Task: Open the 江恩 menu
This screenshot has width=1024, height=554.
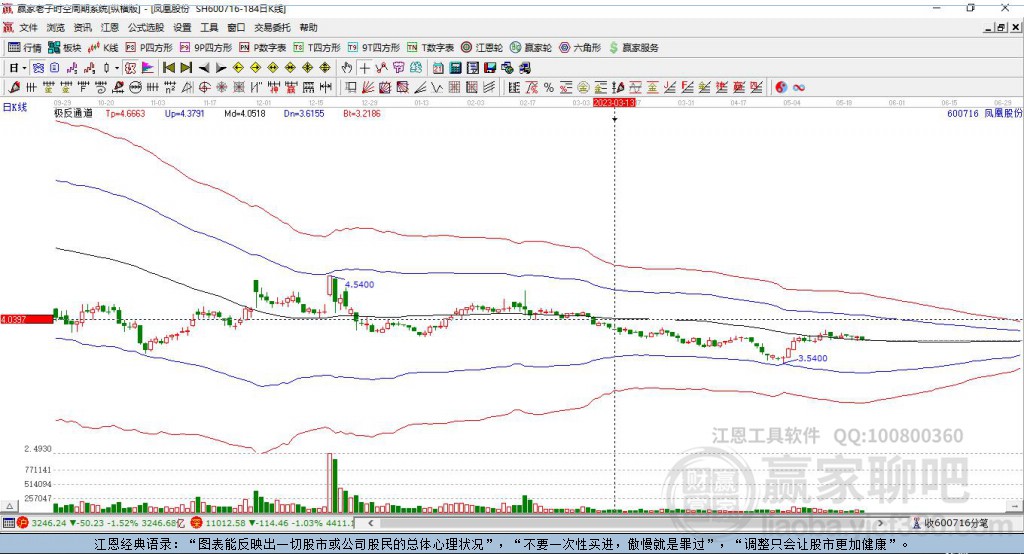Action: coord(110,27)
